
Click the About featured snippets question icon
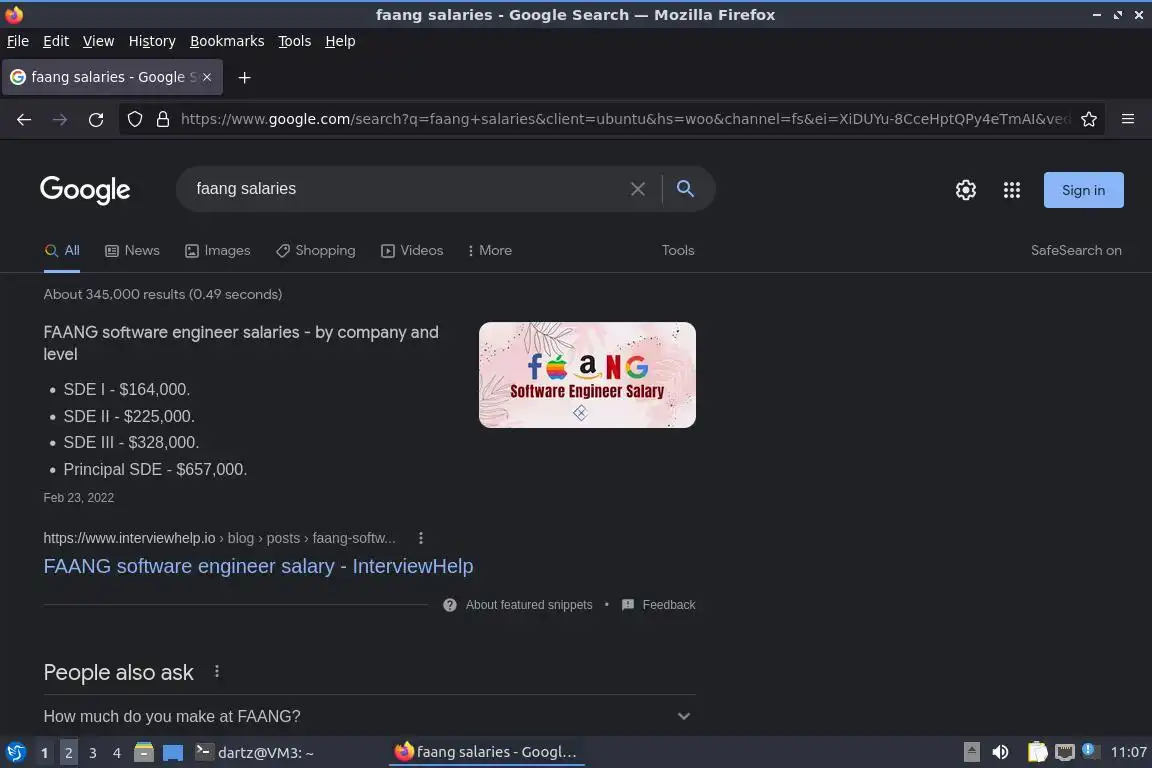point(450,605)
